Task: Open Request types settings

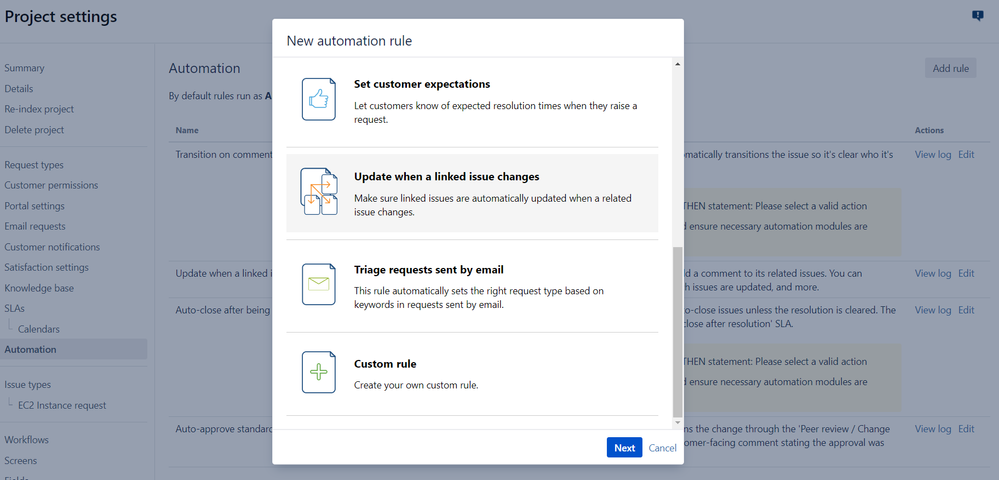Action: point(34,164)
